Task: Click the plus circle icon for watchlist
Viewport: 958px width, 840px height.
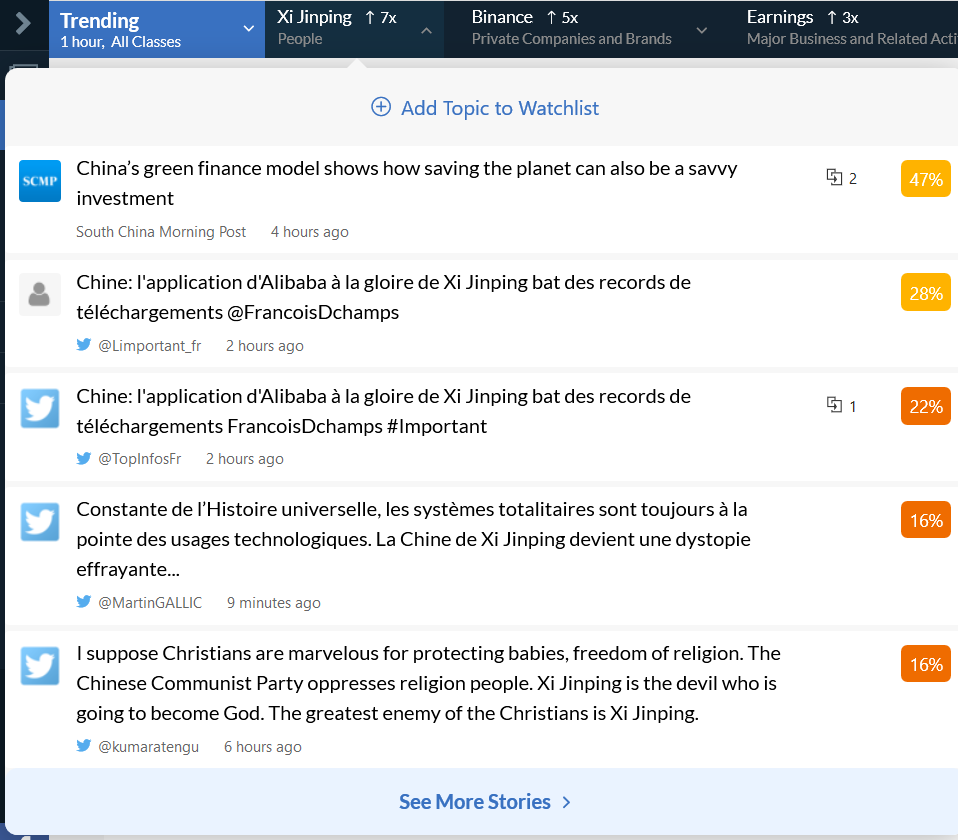Action: [381, 107]
